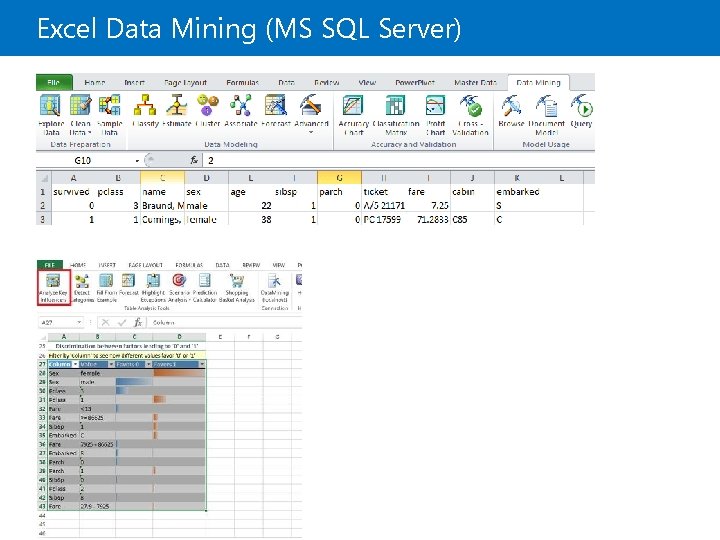Click the select-all corner of top sheet
This screenshot has height=540, width=720.
[44, 178]
